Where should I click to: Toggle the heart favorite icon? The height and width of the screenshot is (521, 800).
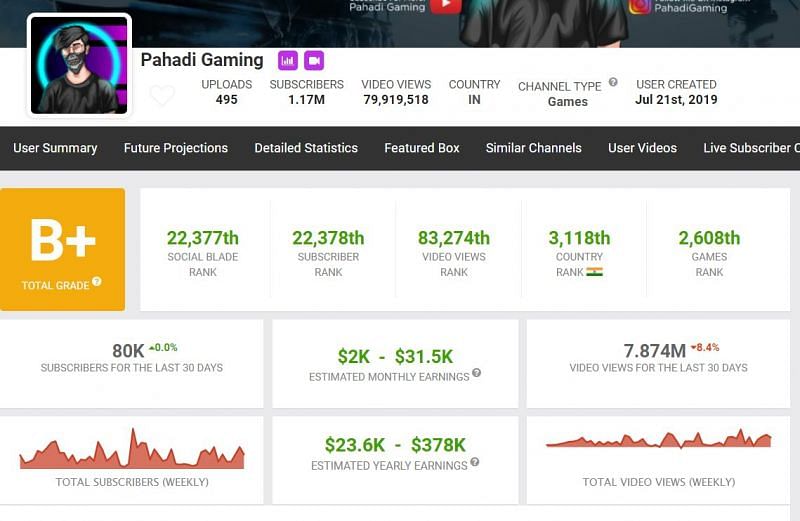(162, 96)
